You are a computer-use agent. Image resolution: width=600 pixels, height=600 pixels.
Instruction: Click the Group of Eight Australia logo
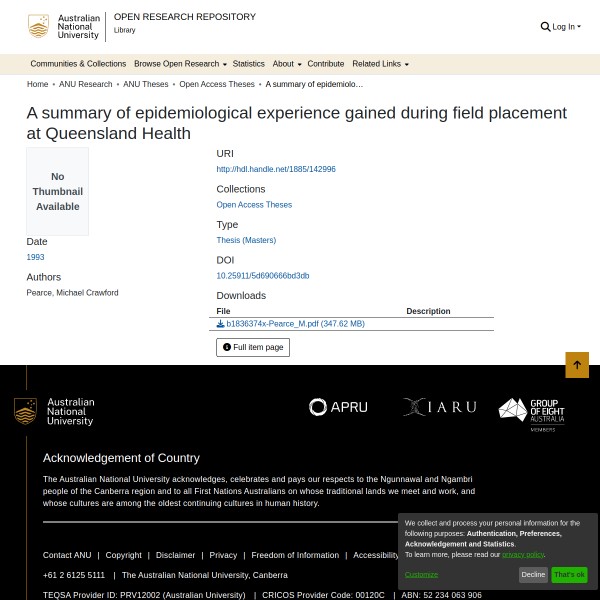coord(532,412)
